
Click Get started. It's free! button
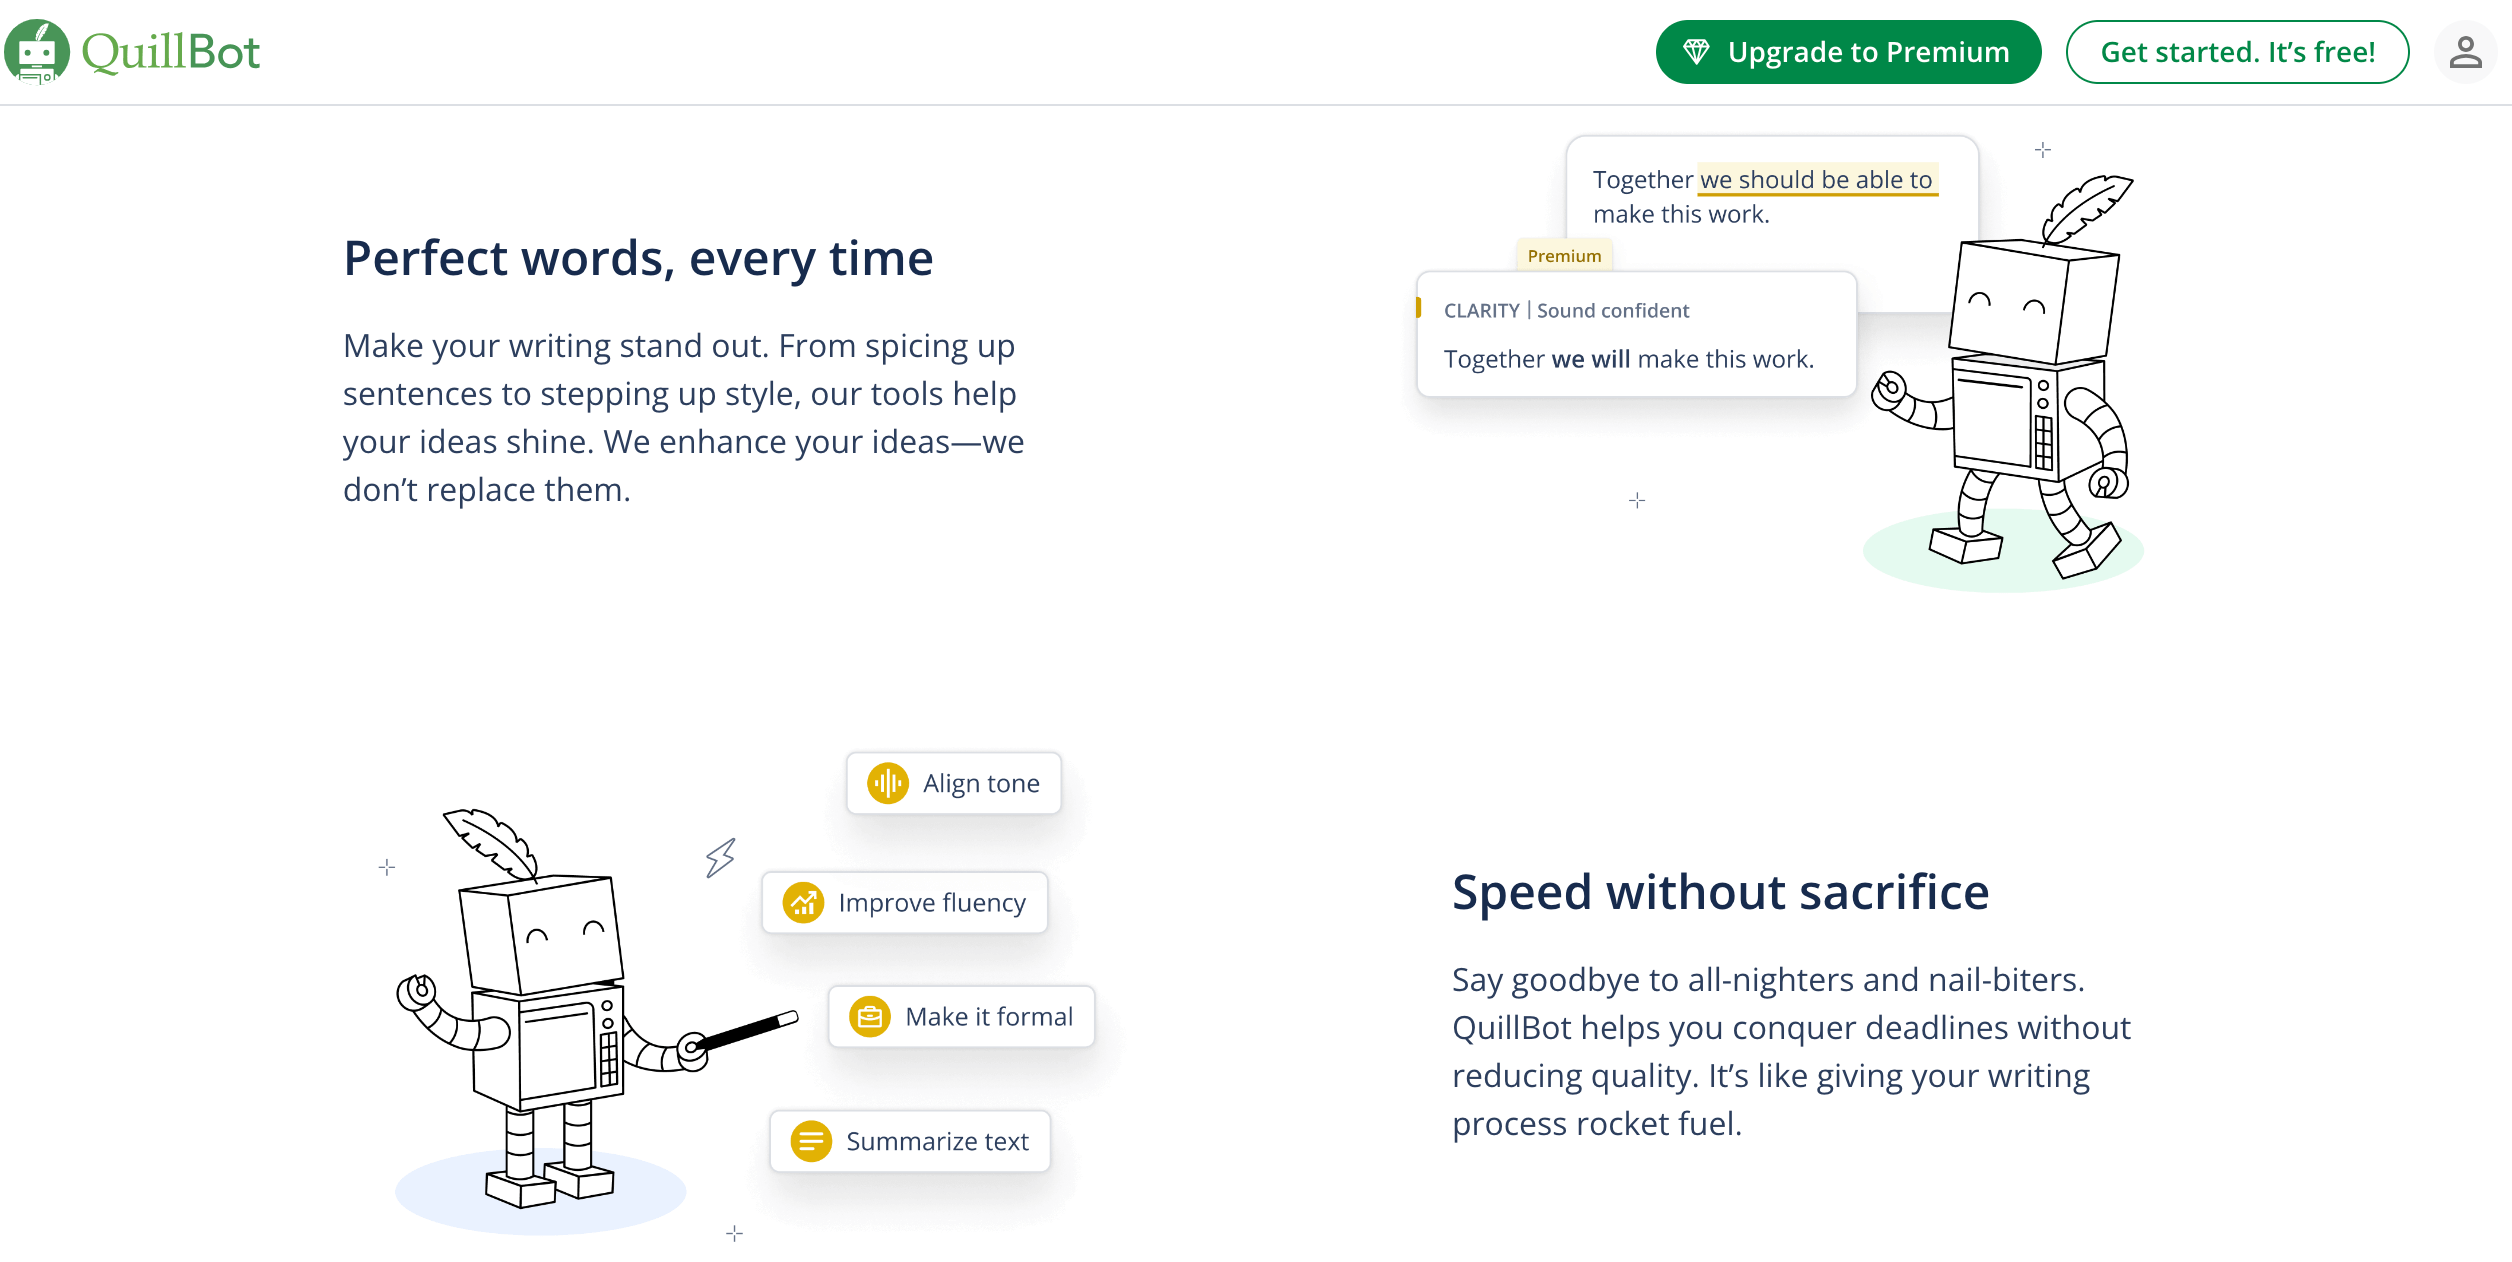(2237, 52)
